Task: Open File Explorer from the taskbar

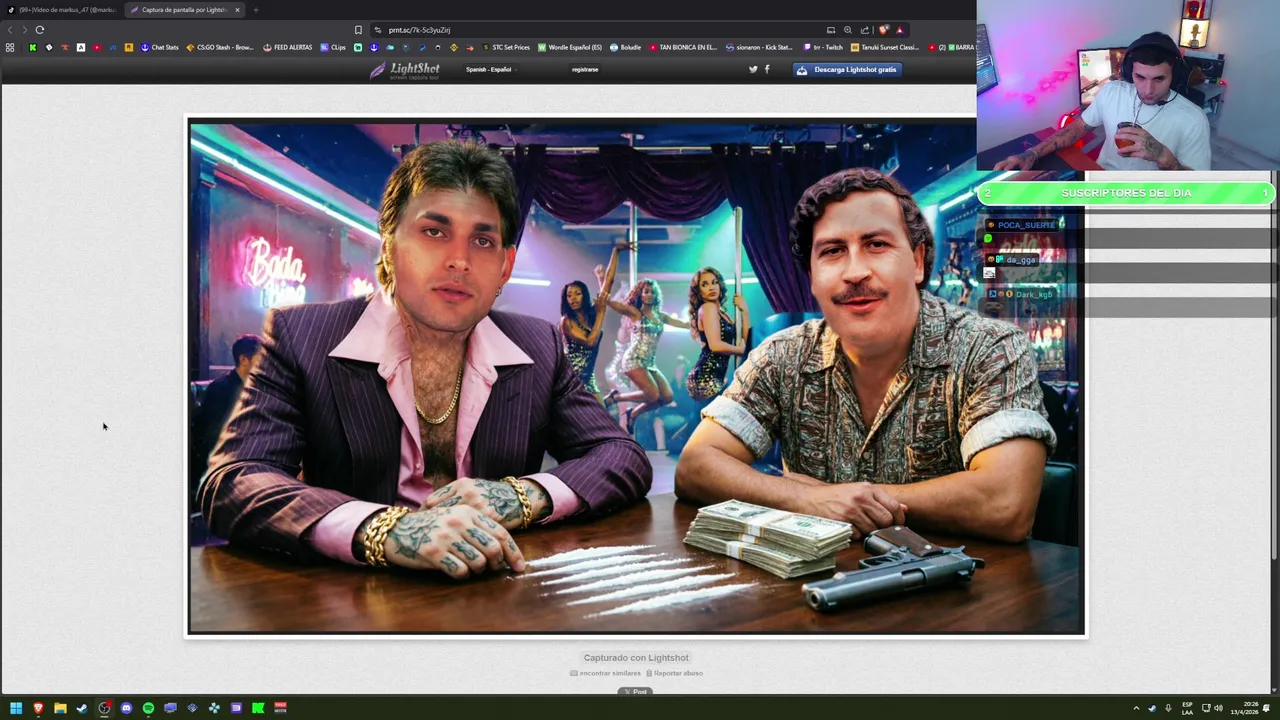Action: click(60, 708)
